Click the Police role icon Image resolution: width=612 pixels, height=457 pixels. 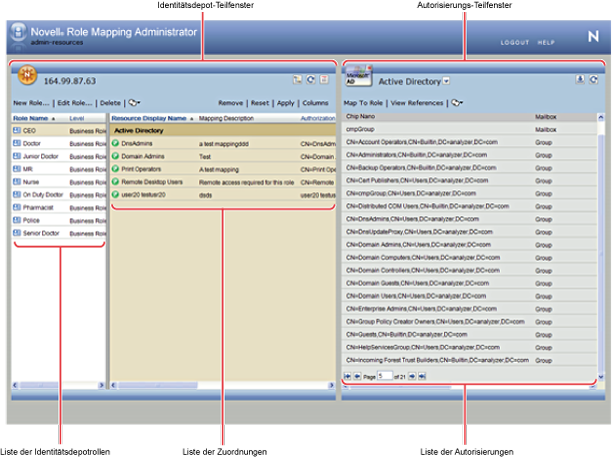tap(17, 220)
